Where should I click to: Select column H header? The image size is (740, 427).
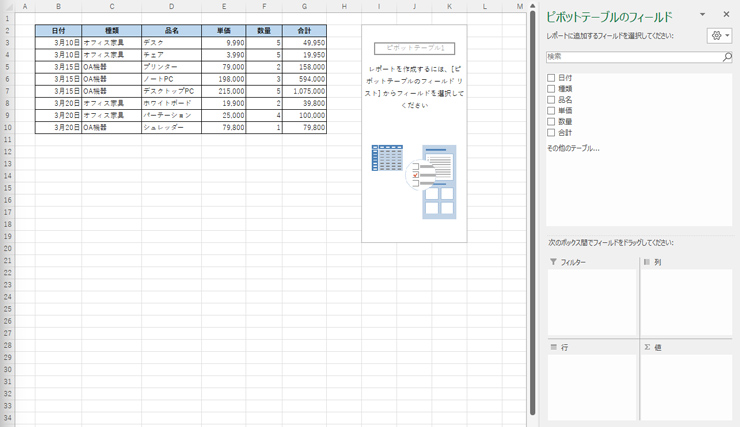(x=344, y=6)
